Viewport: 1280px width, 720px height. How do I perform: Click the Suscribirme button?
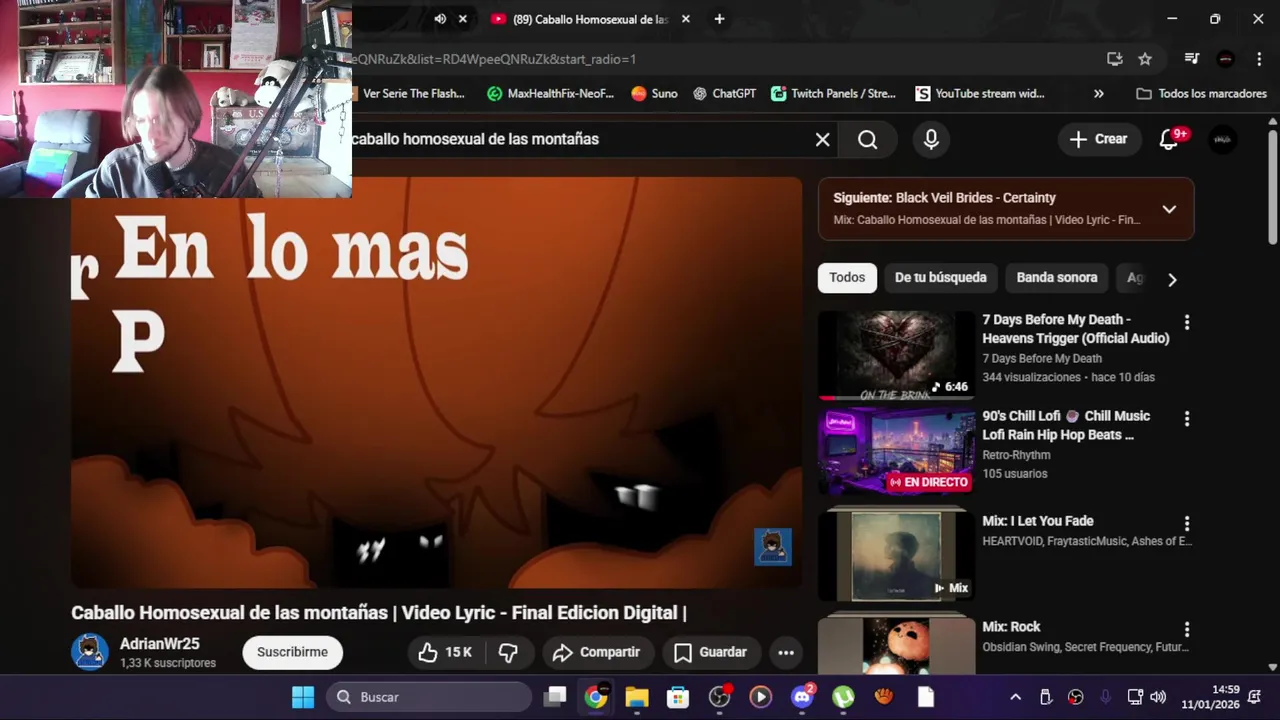292,652
